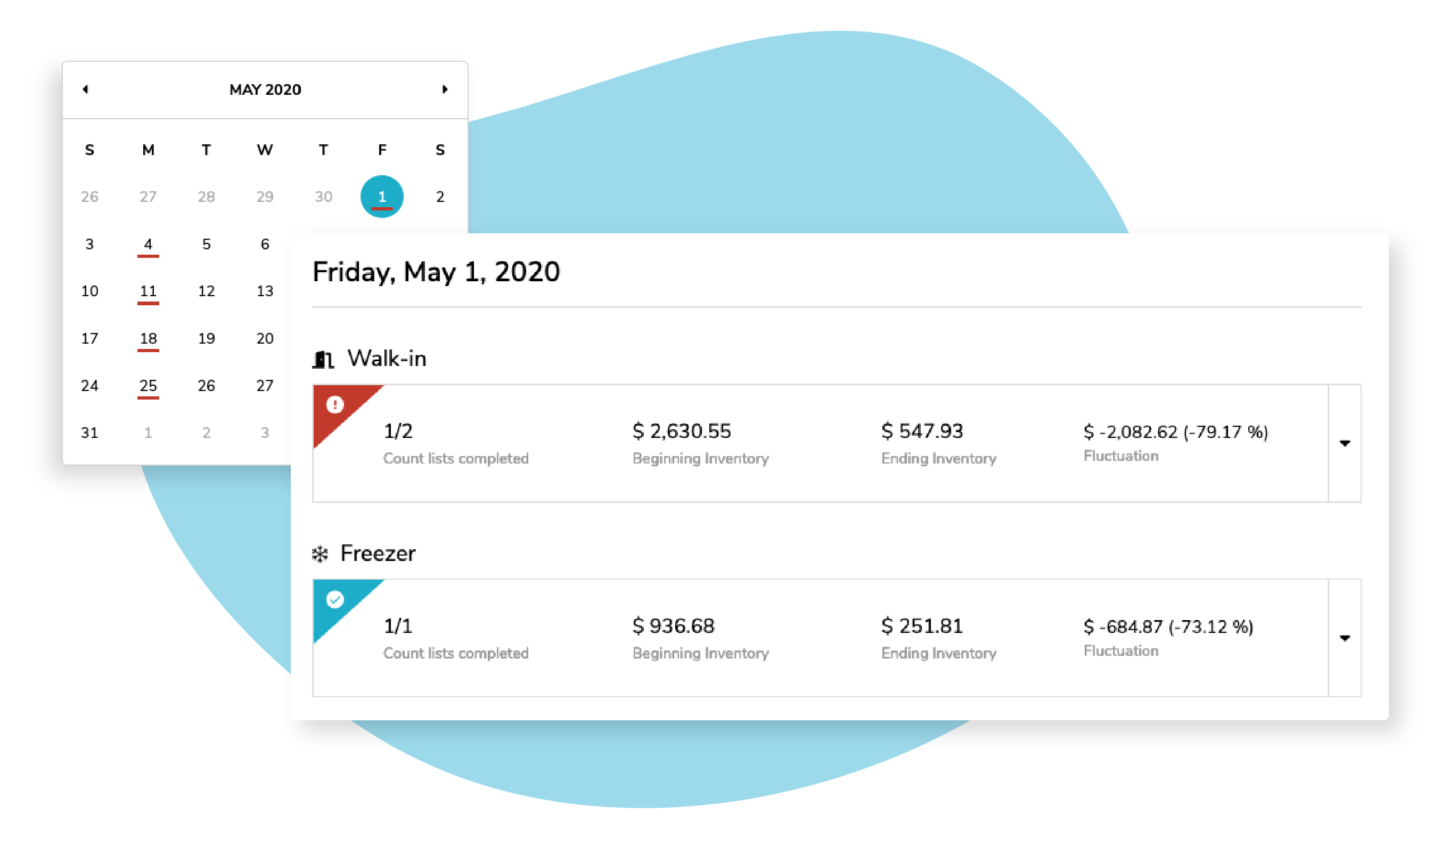The height and width of the screenshot is (846, 1440).
Task: Select May 31 on the calendar
Action: pyautogui.click(x=90, y=433)
